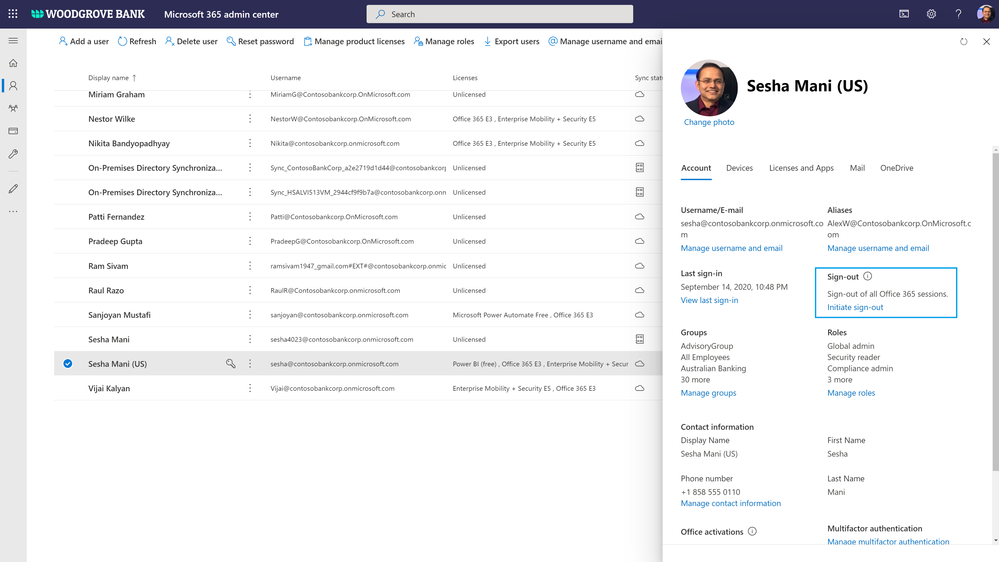Open more actions for Patti Fernandez
Screen dimensions: 999x562
coord(250,217)
